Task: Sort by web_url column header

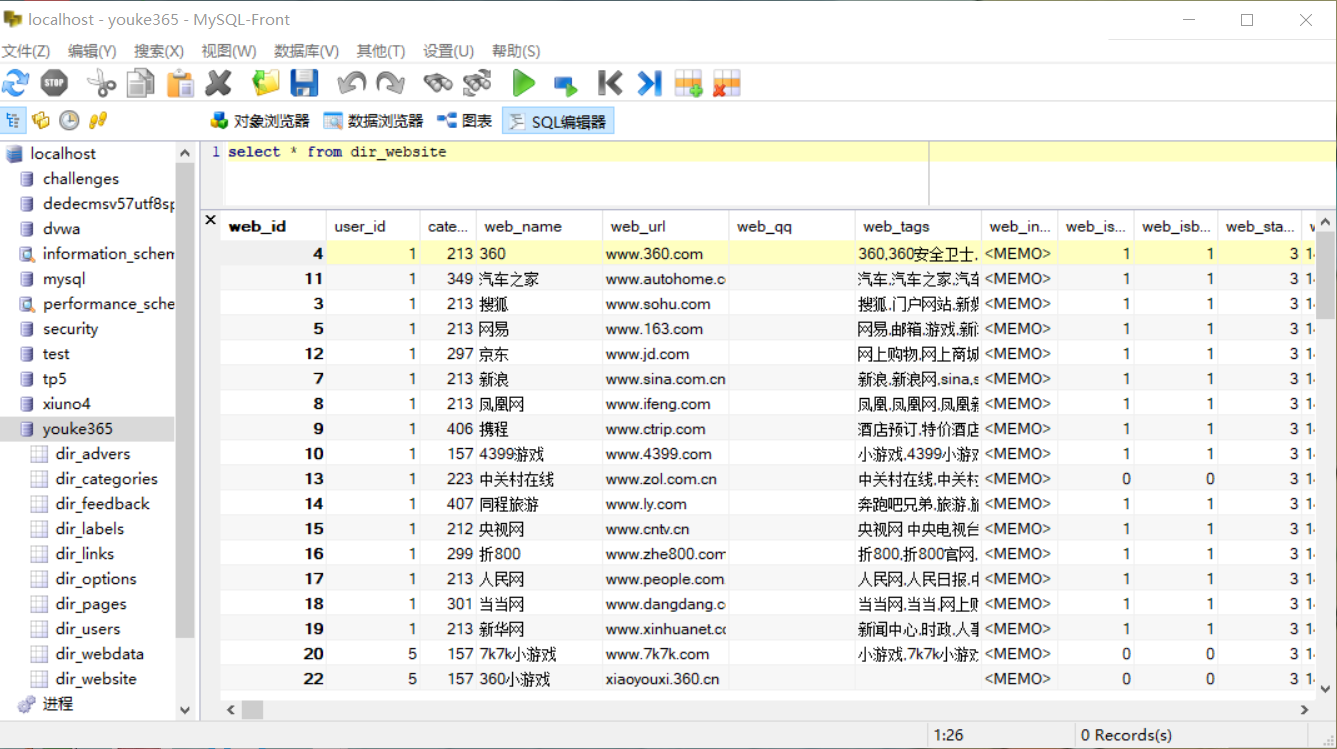Action: pyautogui.click(x=665, y=226)
